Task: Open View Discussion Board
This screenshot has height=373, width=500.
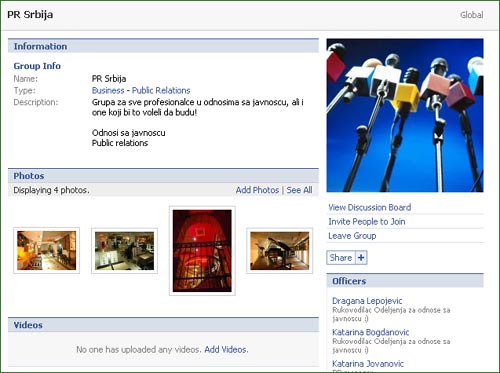Action: (x=370, y=207)
